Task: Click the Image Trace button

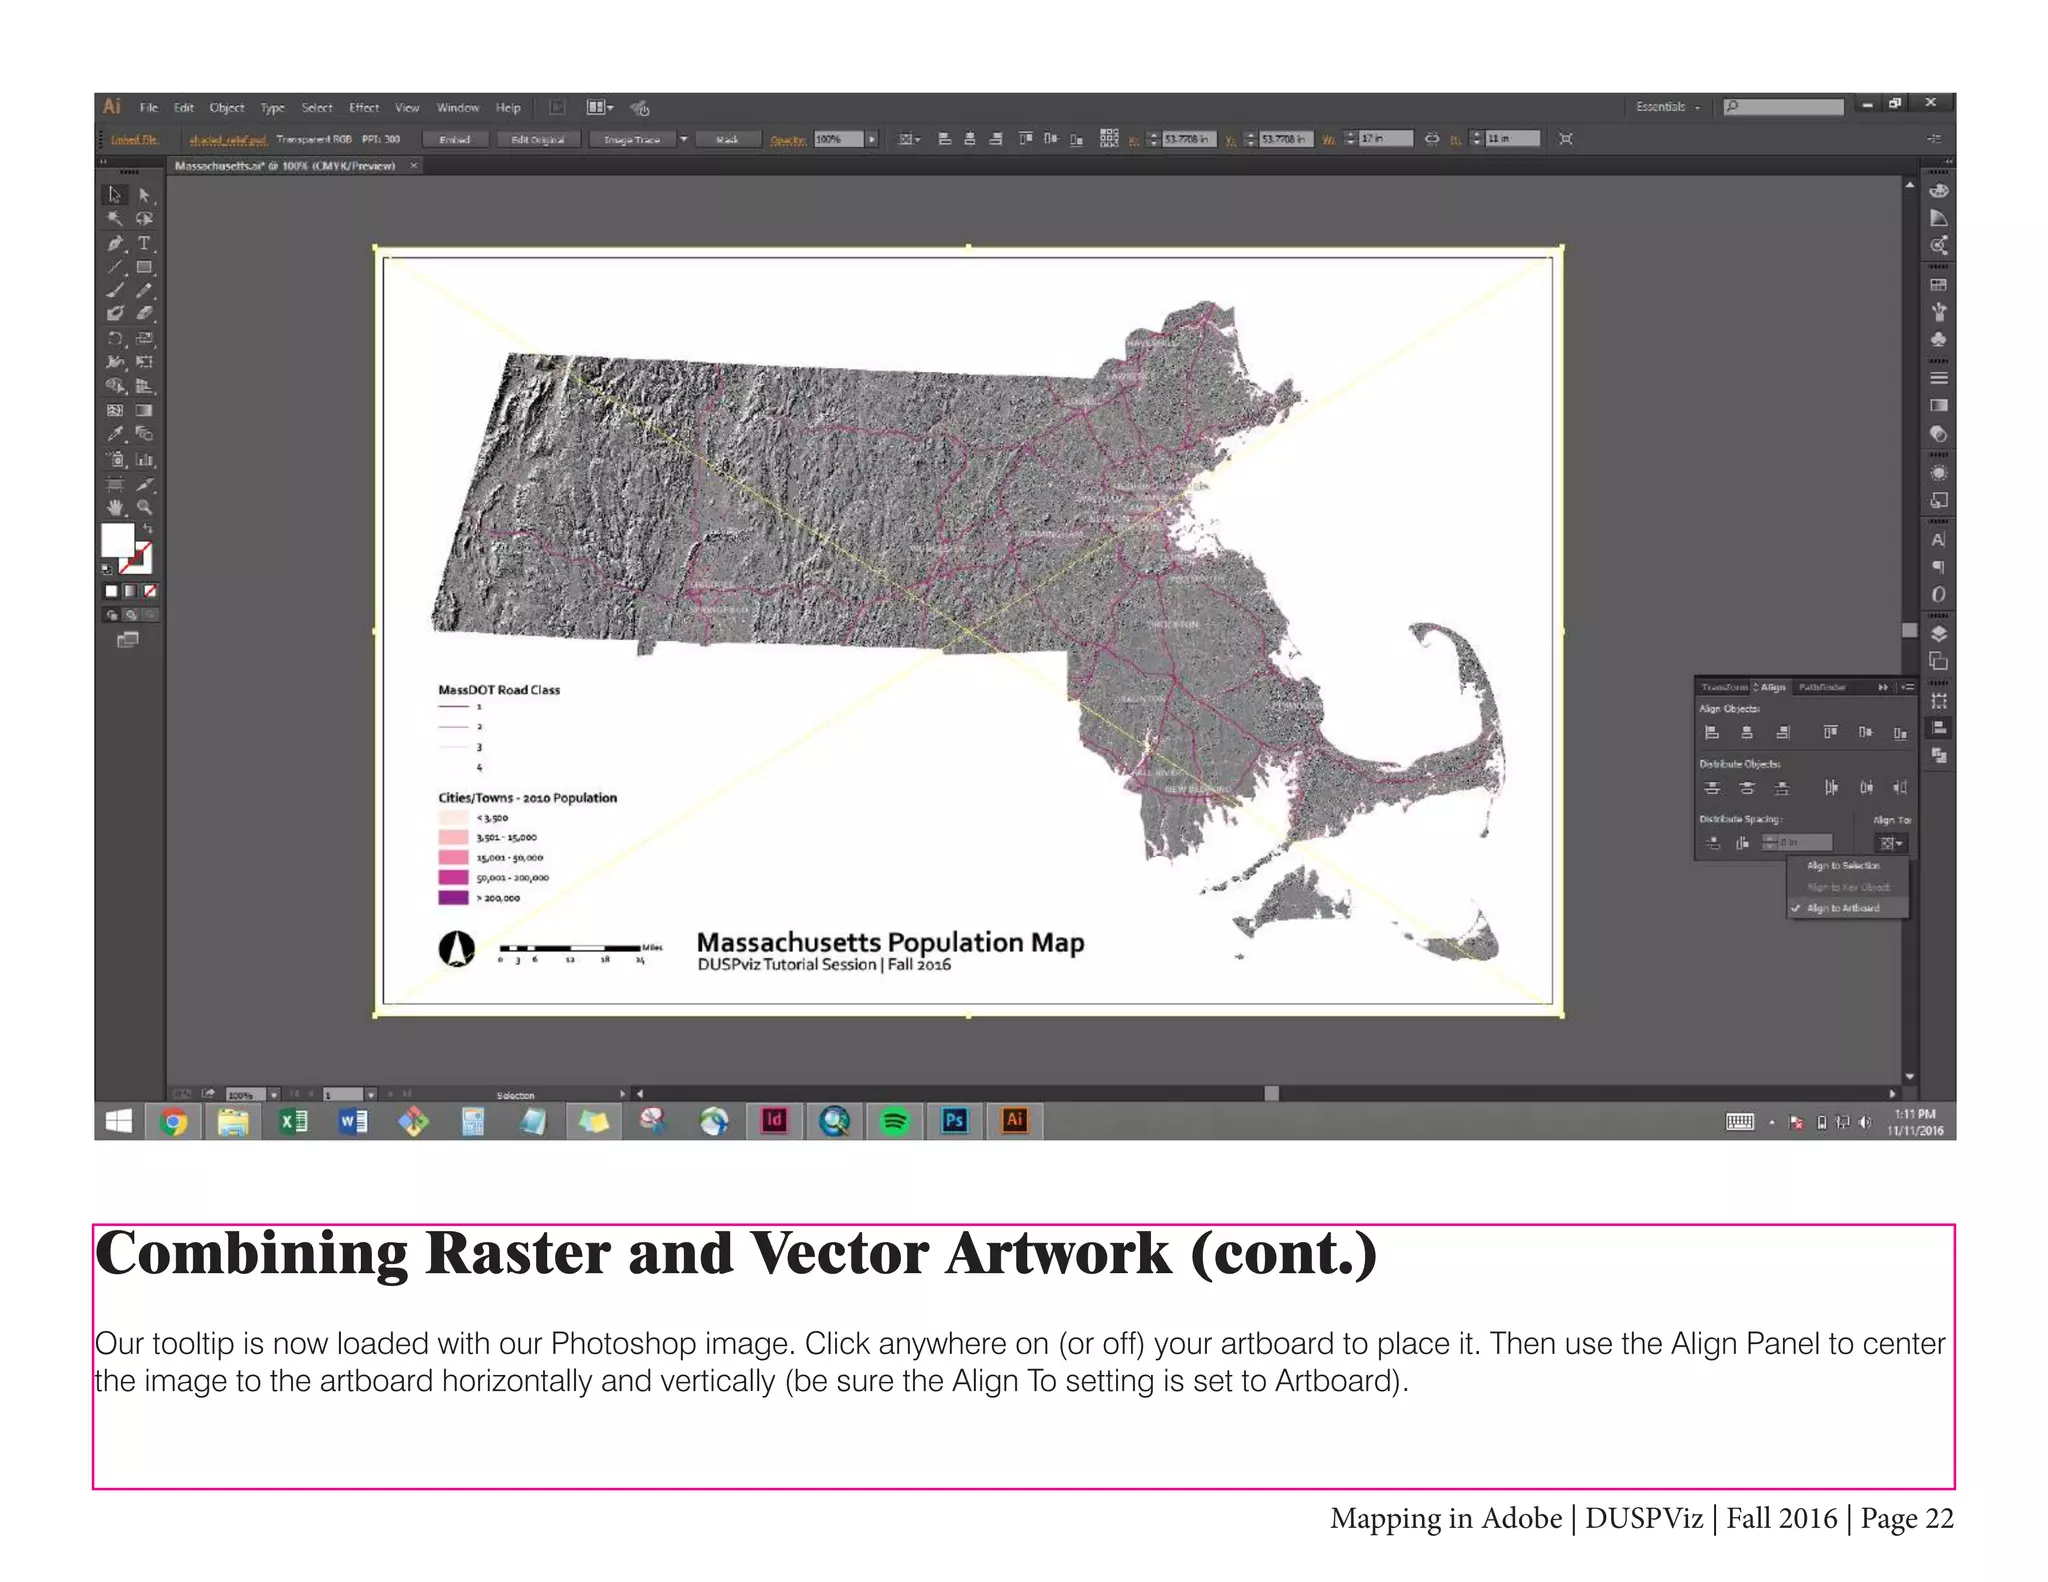Action: pyautogui.click(x=632, y=139)
